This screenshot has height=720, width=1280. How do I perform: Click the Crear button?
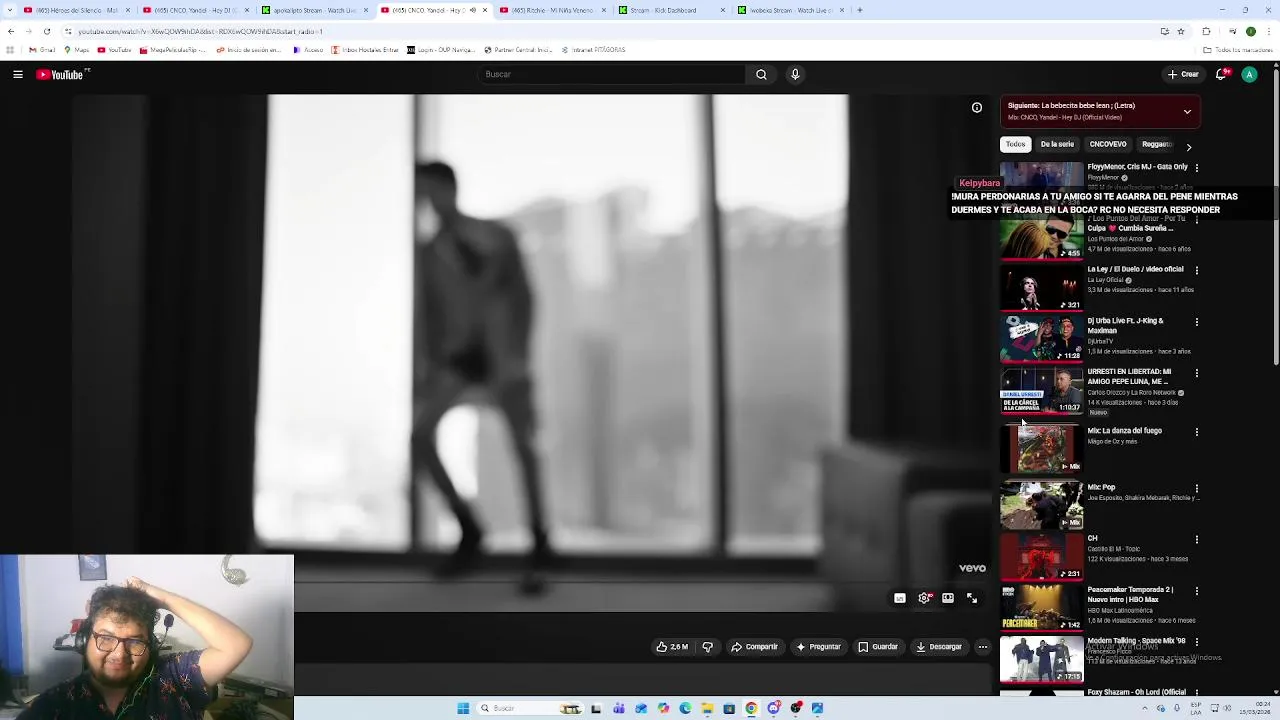coord(1182,74)
